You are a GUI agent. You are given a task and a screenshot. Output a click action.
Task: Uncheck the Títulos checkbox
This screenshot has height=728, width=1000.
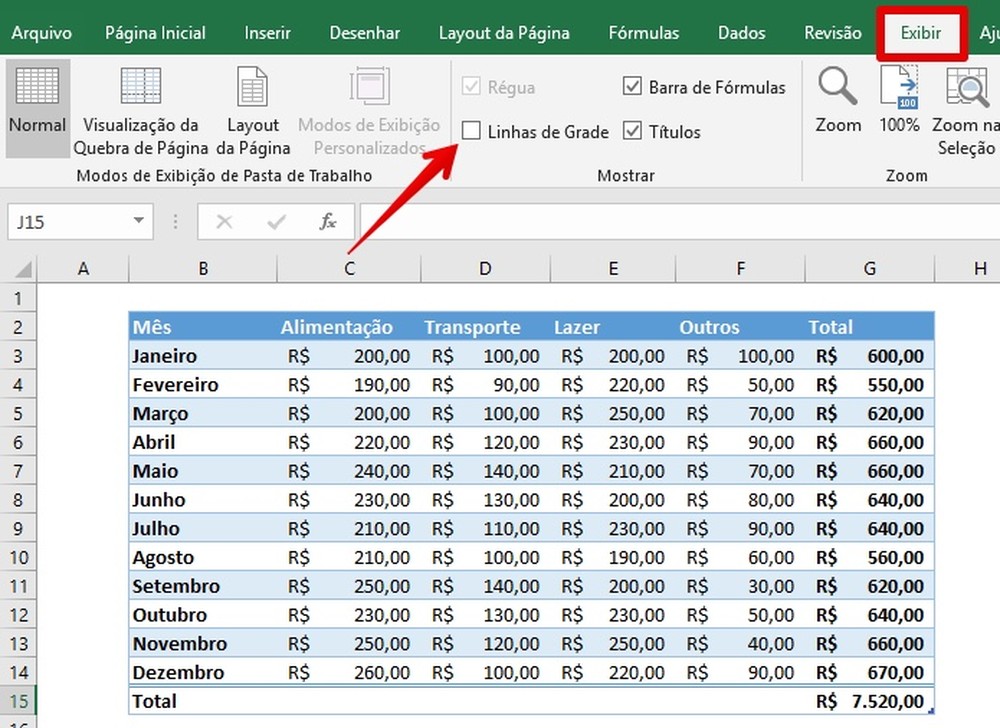[634, 131]
